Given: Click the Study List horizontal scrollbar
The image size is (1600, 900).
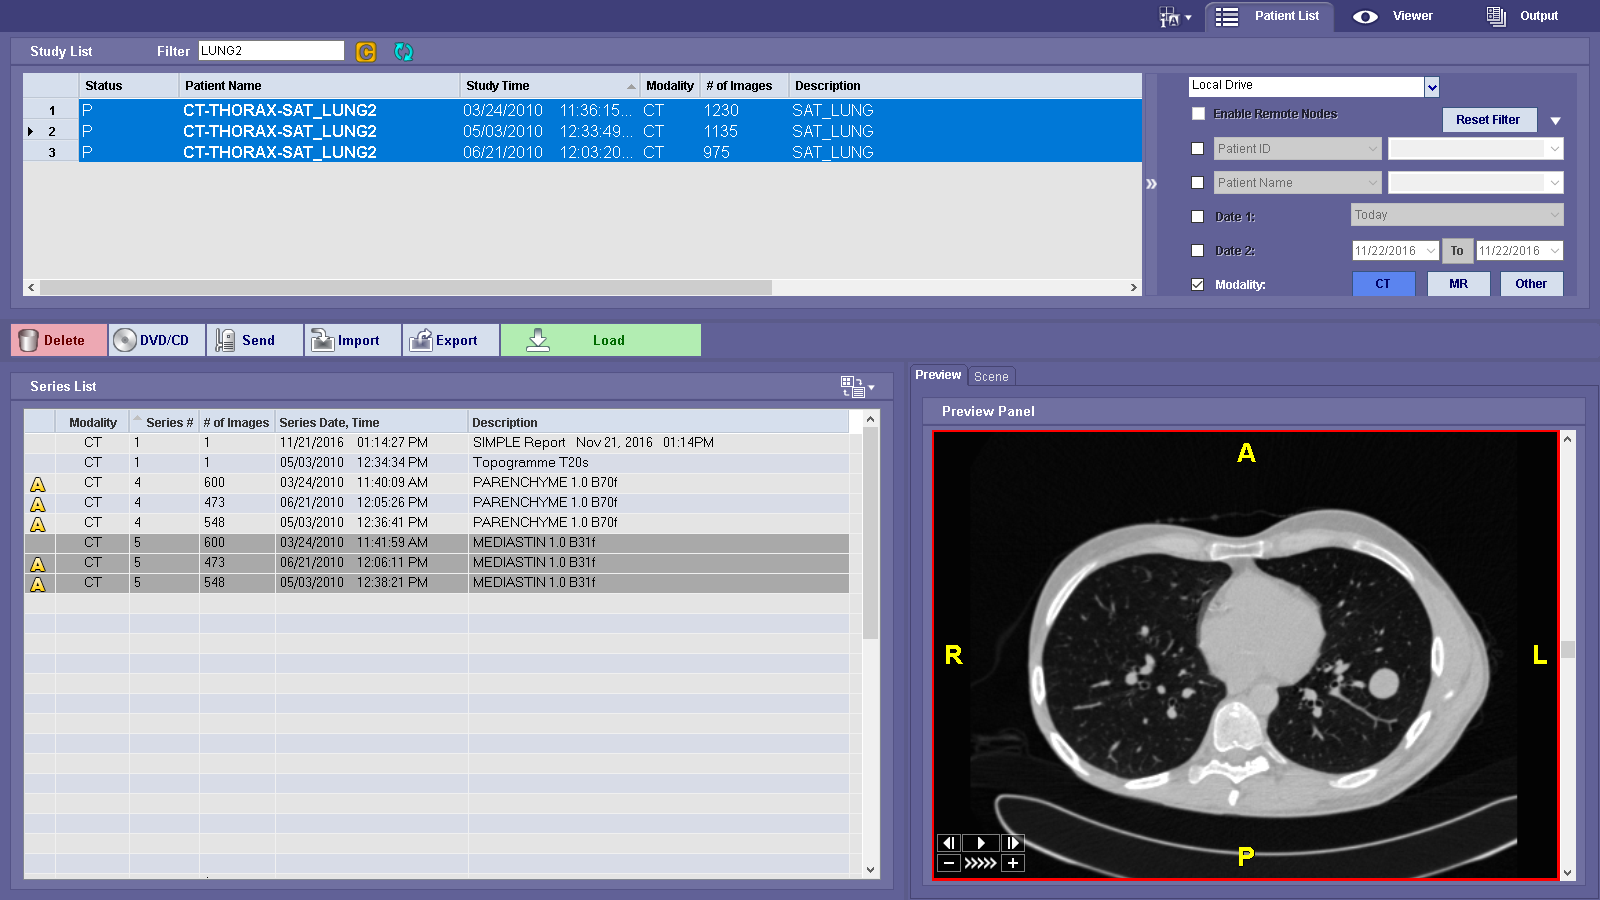Looking at the screenshot, I should 405,287.
